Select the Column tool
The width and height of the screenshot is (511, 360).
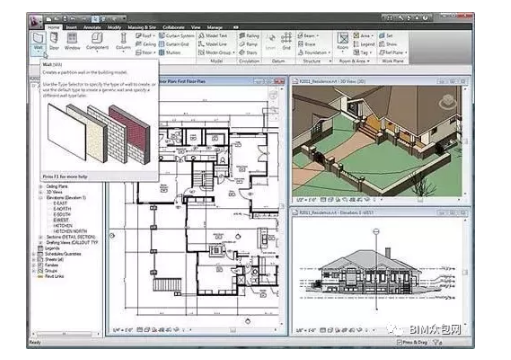(x=123, y=42)
